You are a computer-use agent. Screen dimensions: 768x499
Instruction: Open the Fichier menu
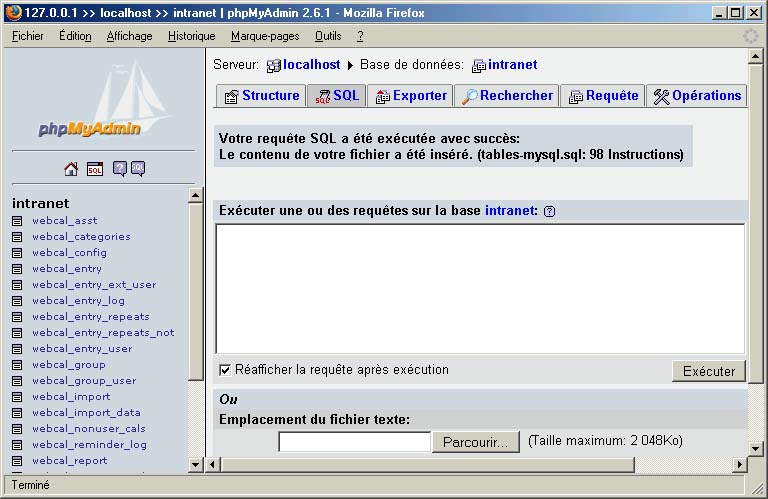27,36
